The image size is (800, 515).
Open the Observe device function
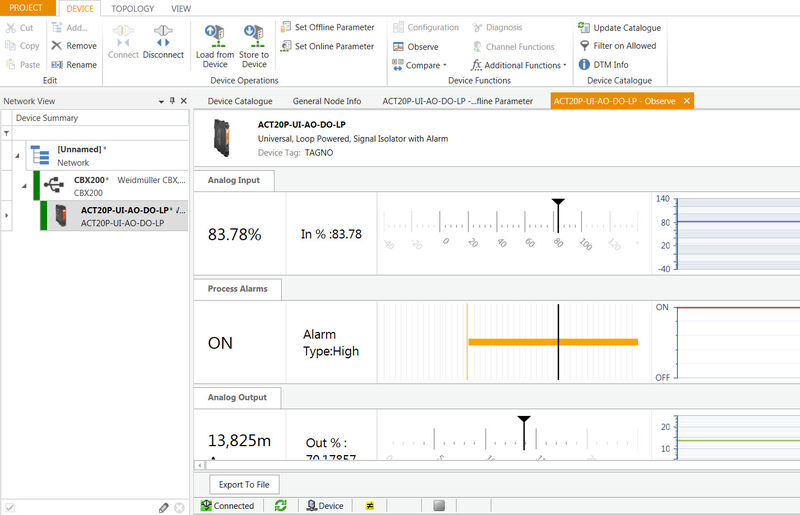pyautogui.click(x=416, y=47)
